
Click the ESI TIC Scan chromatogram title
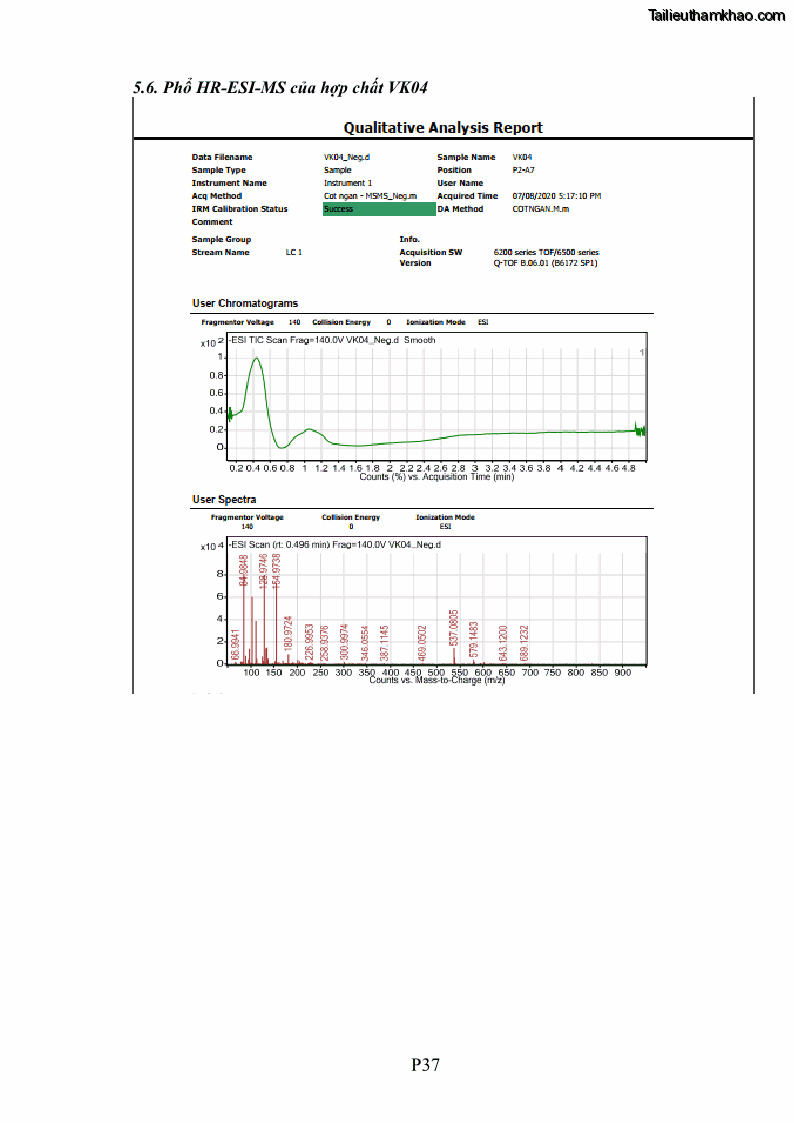(332, 340)
